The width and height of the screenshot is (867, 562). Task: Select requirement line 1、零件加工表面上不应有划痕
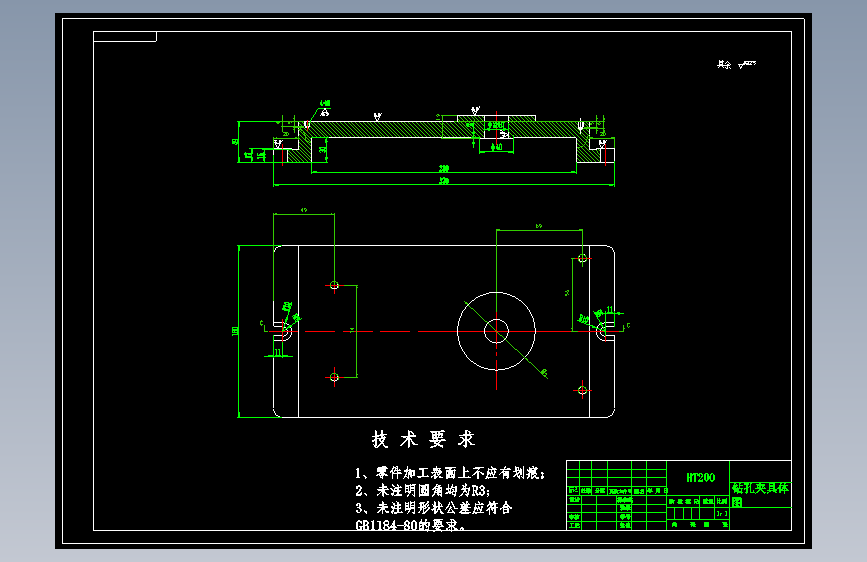(x=450, y=473)
